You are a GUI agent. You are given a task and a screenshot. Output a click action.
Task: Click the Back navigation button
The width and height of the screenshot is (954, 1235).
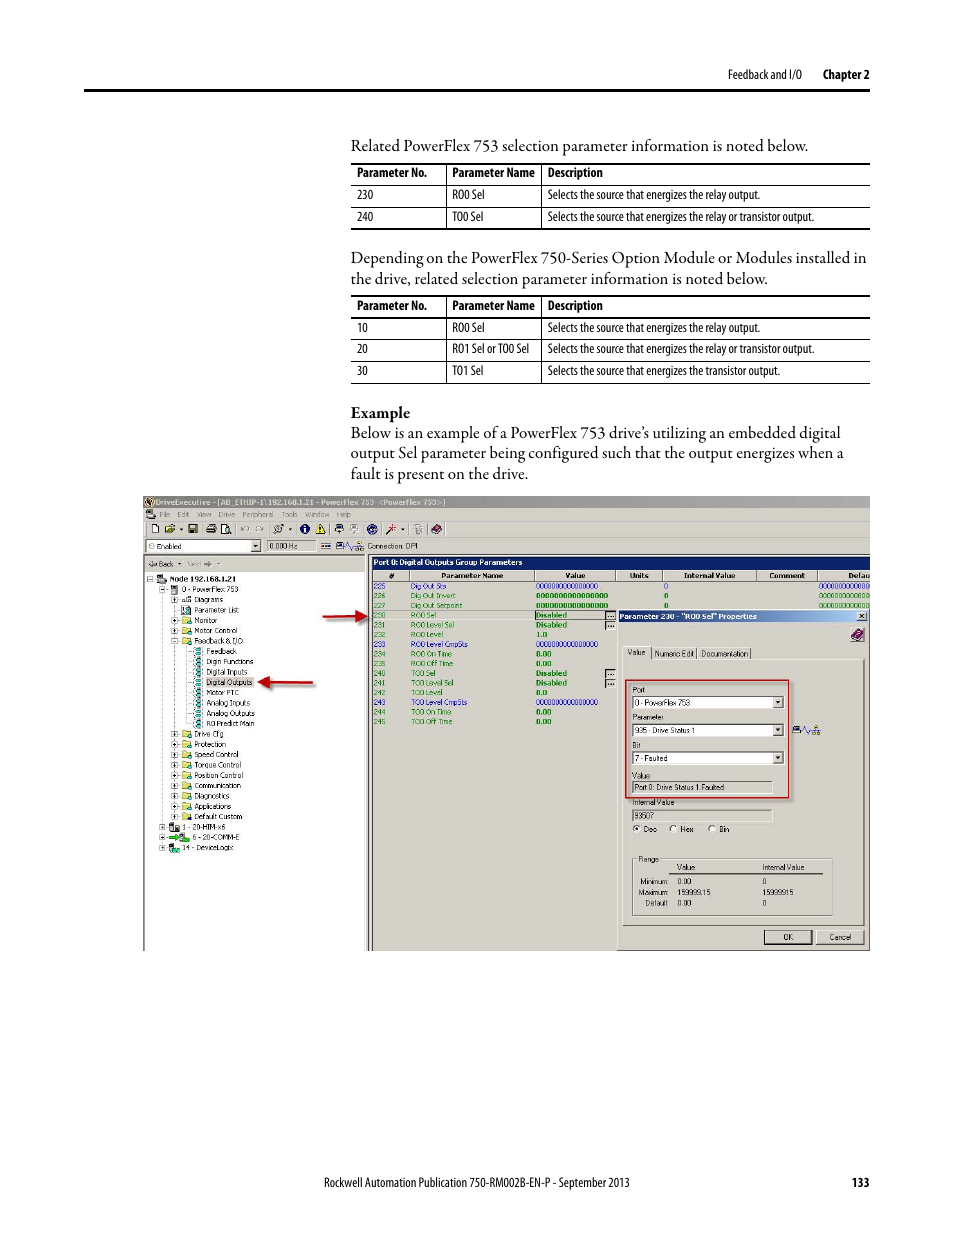[x=162, y=564]
